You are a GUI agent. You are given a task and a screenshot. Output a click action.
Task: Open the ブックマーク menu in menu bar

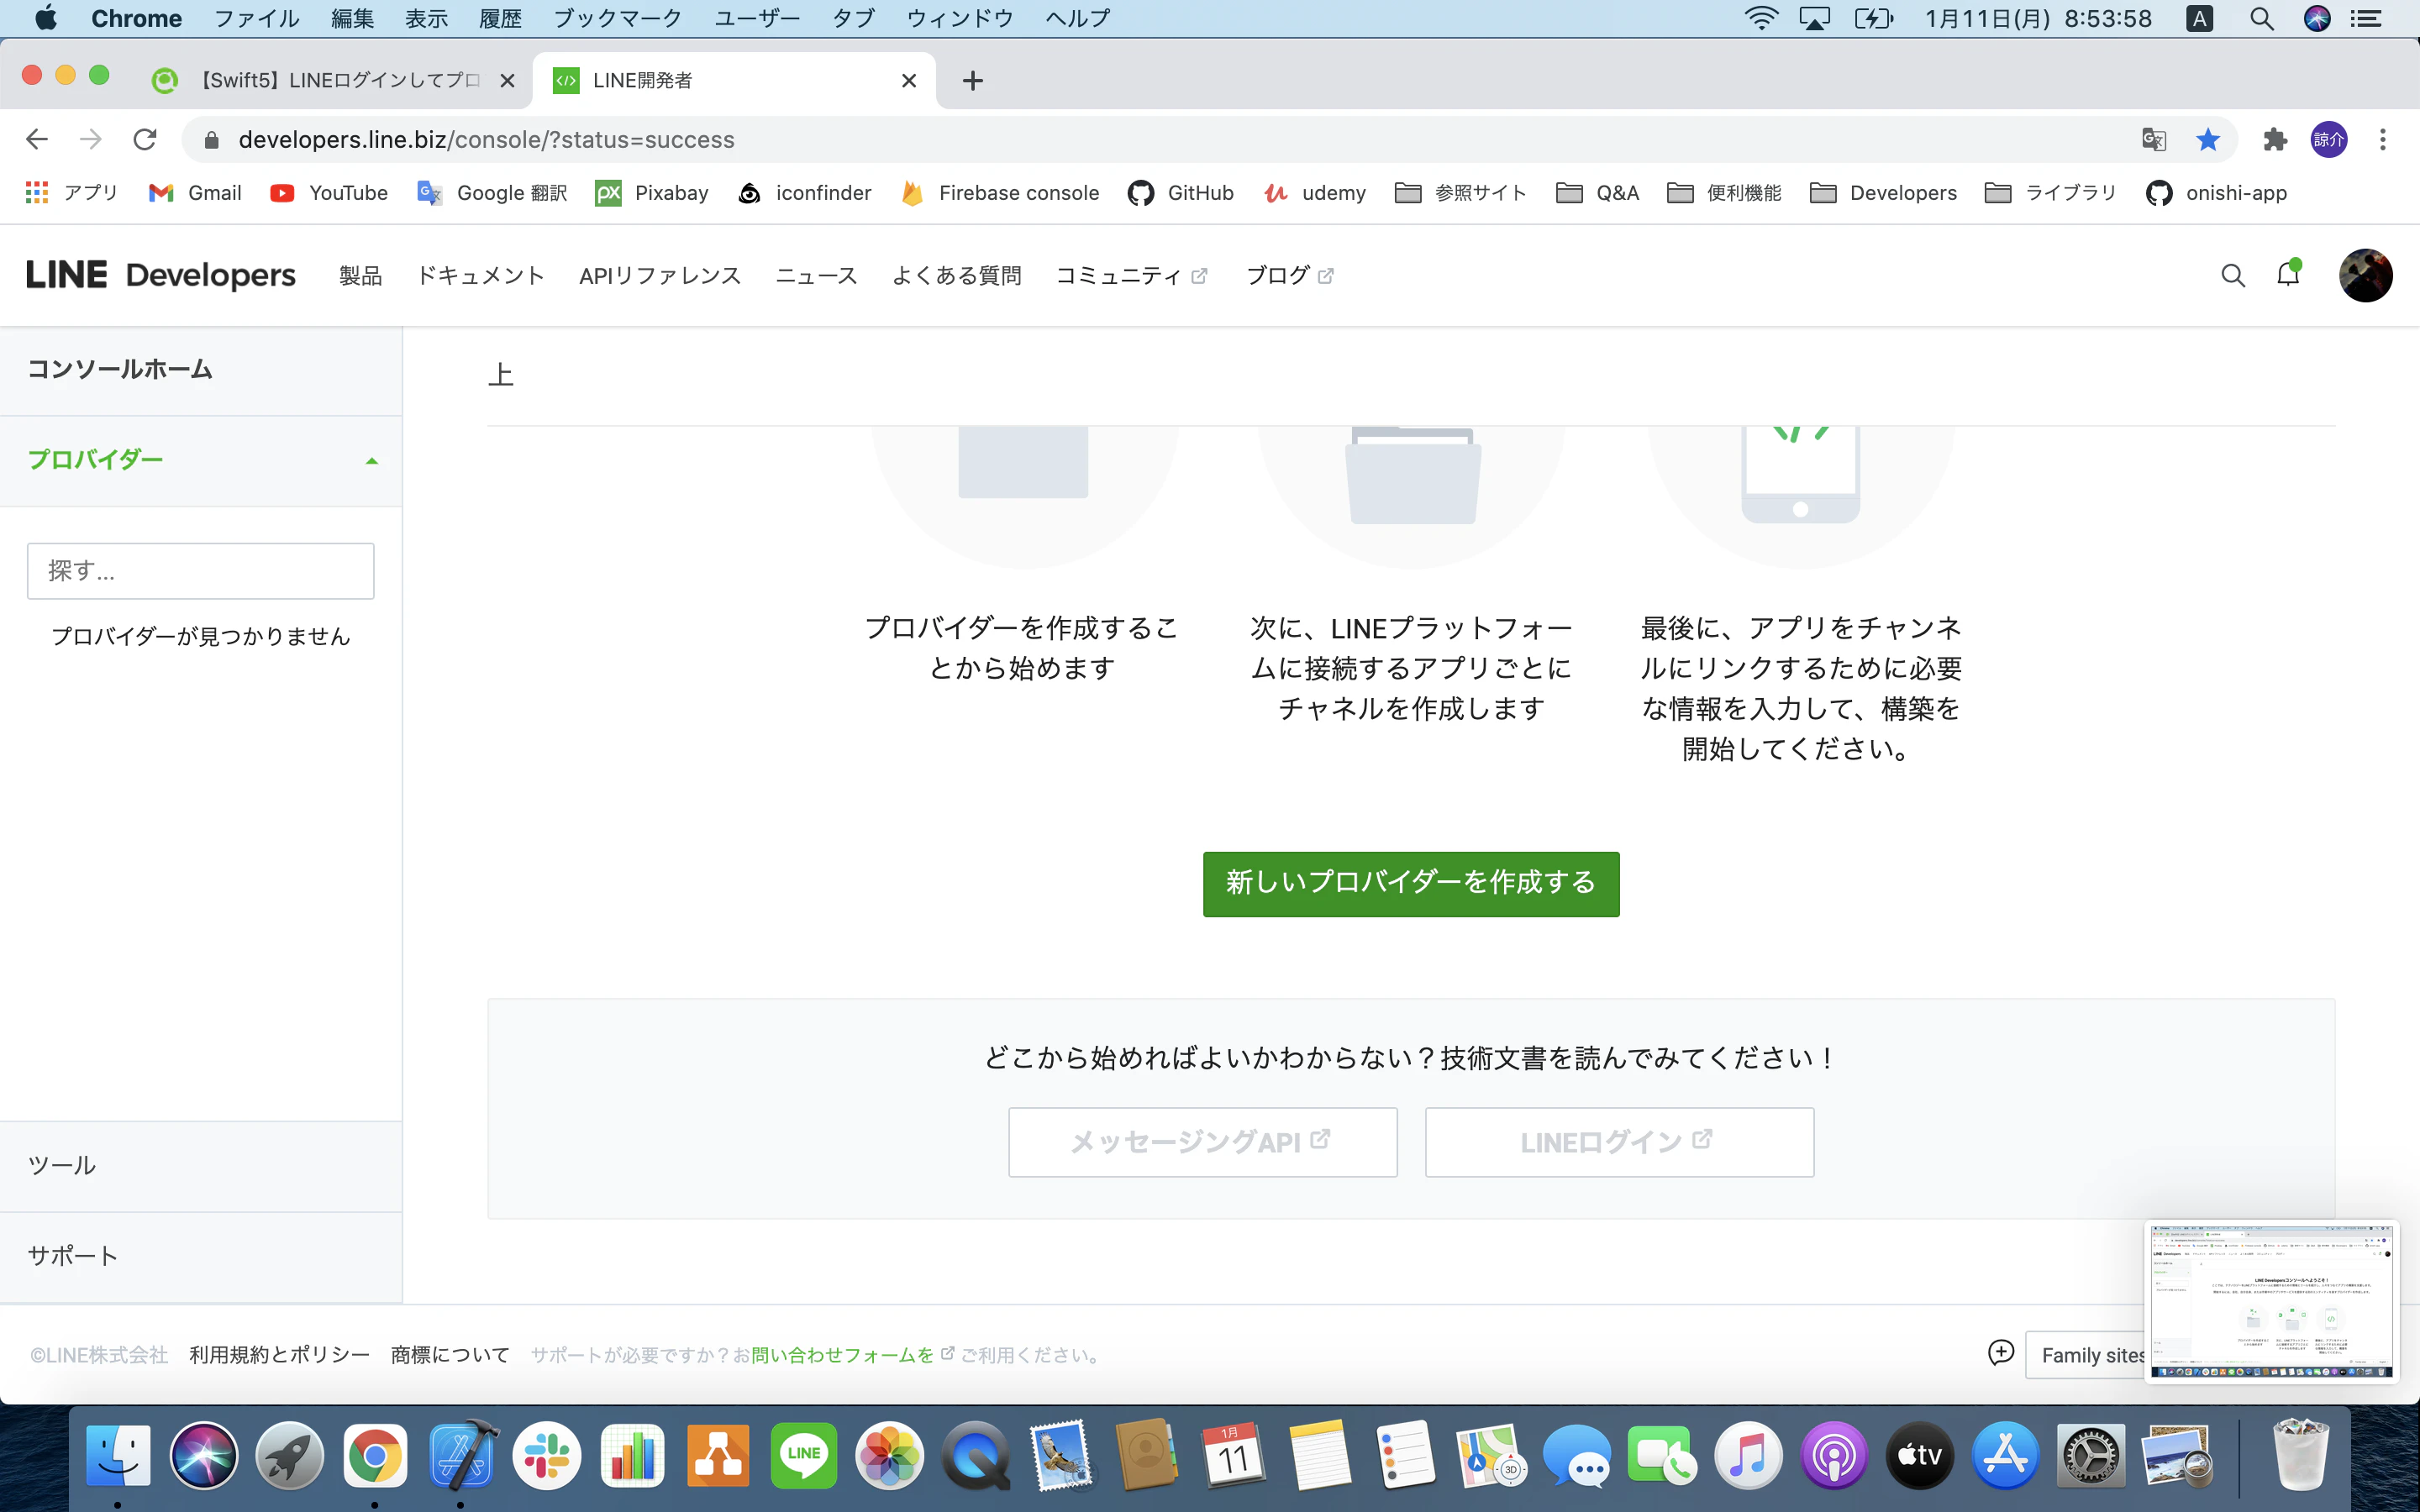pos(617,19)
